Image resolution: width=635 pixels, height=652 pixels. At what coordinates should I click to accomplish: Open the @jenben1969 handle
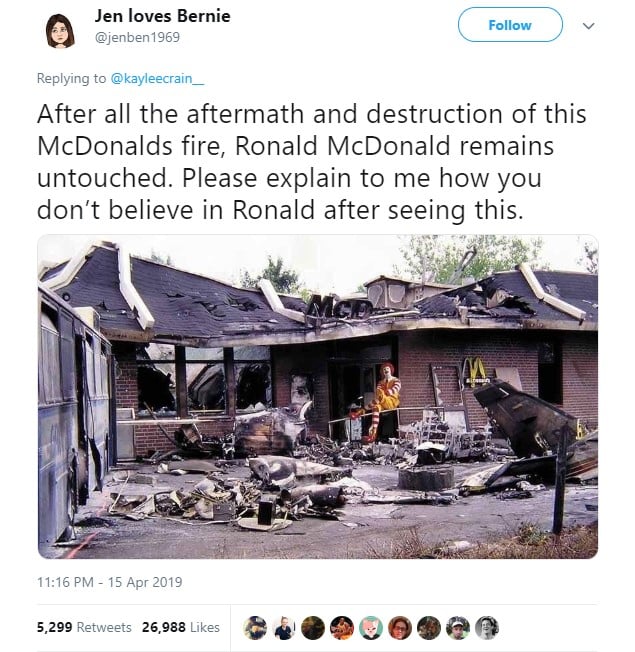click(138, 37)
